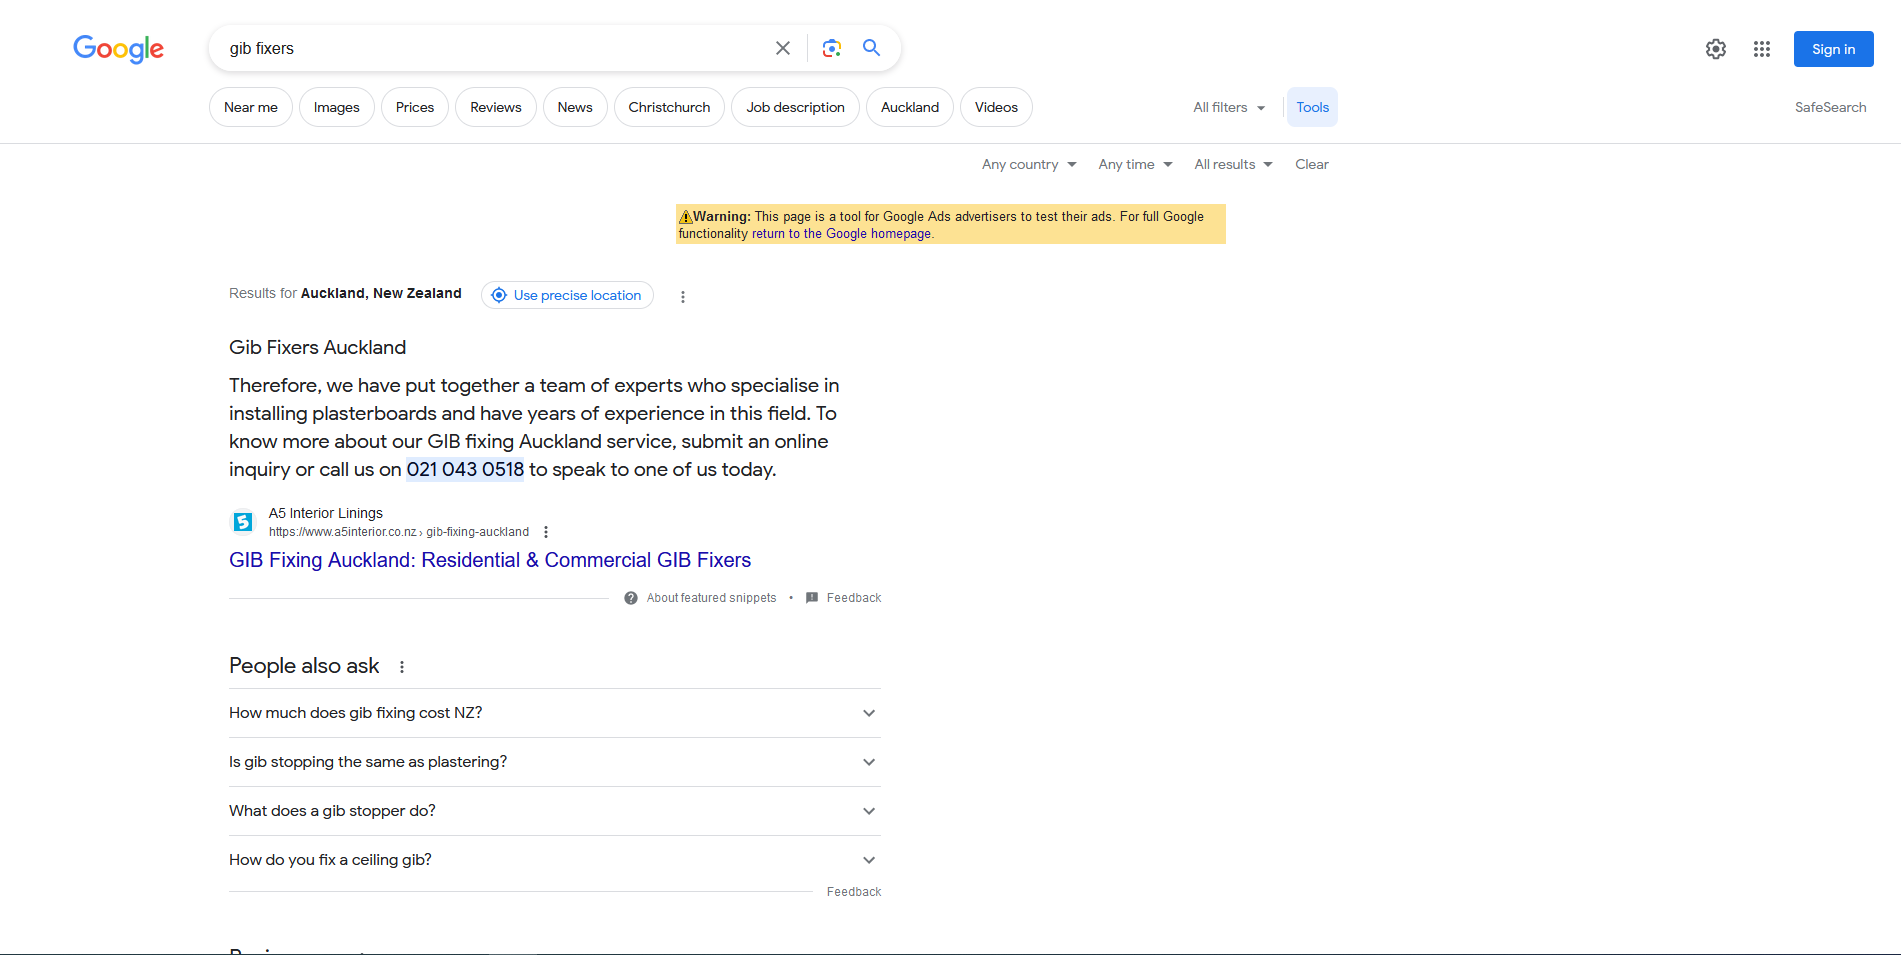Open the All results dropdown

(x=1233, y=164)
